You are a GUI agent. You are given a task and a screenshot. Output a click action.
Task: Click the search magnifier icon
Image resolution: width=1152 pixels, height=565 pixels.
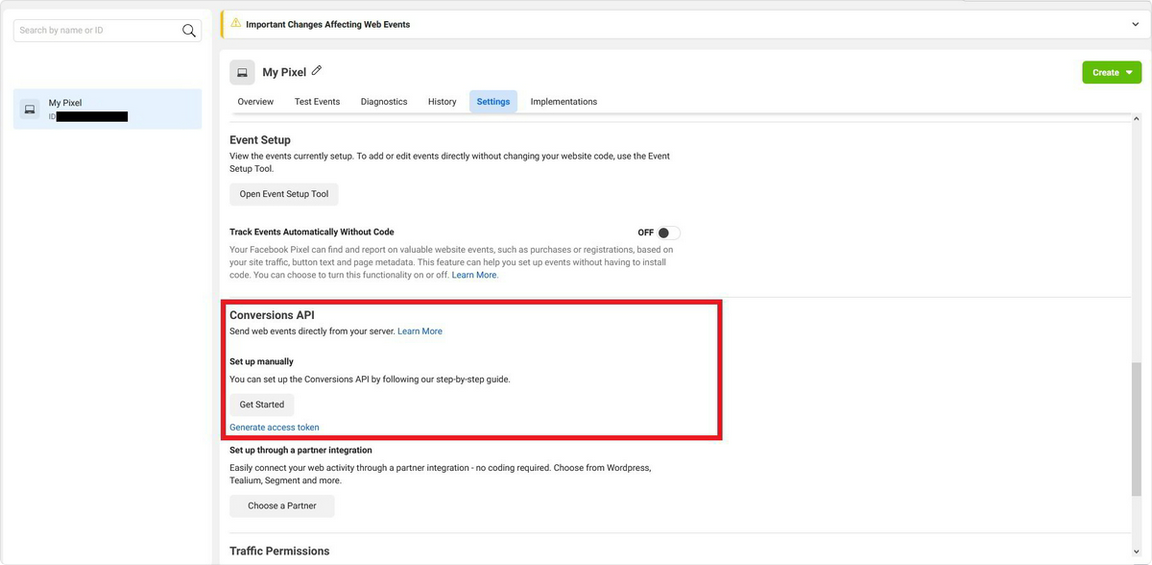(x=189, y=30)
